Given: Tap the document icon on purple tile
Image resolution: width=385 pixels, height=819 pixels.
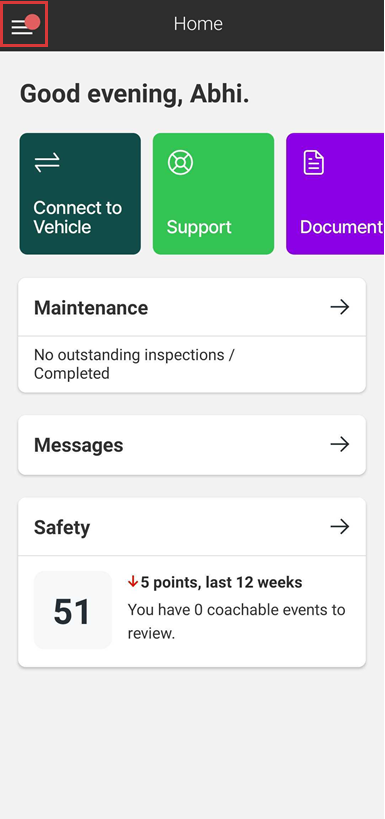Looking at the screenshot, I should click(313, 162).
